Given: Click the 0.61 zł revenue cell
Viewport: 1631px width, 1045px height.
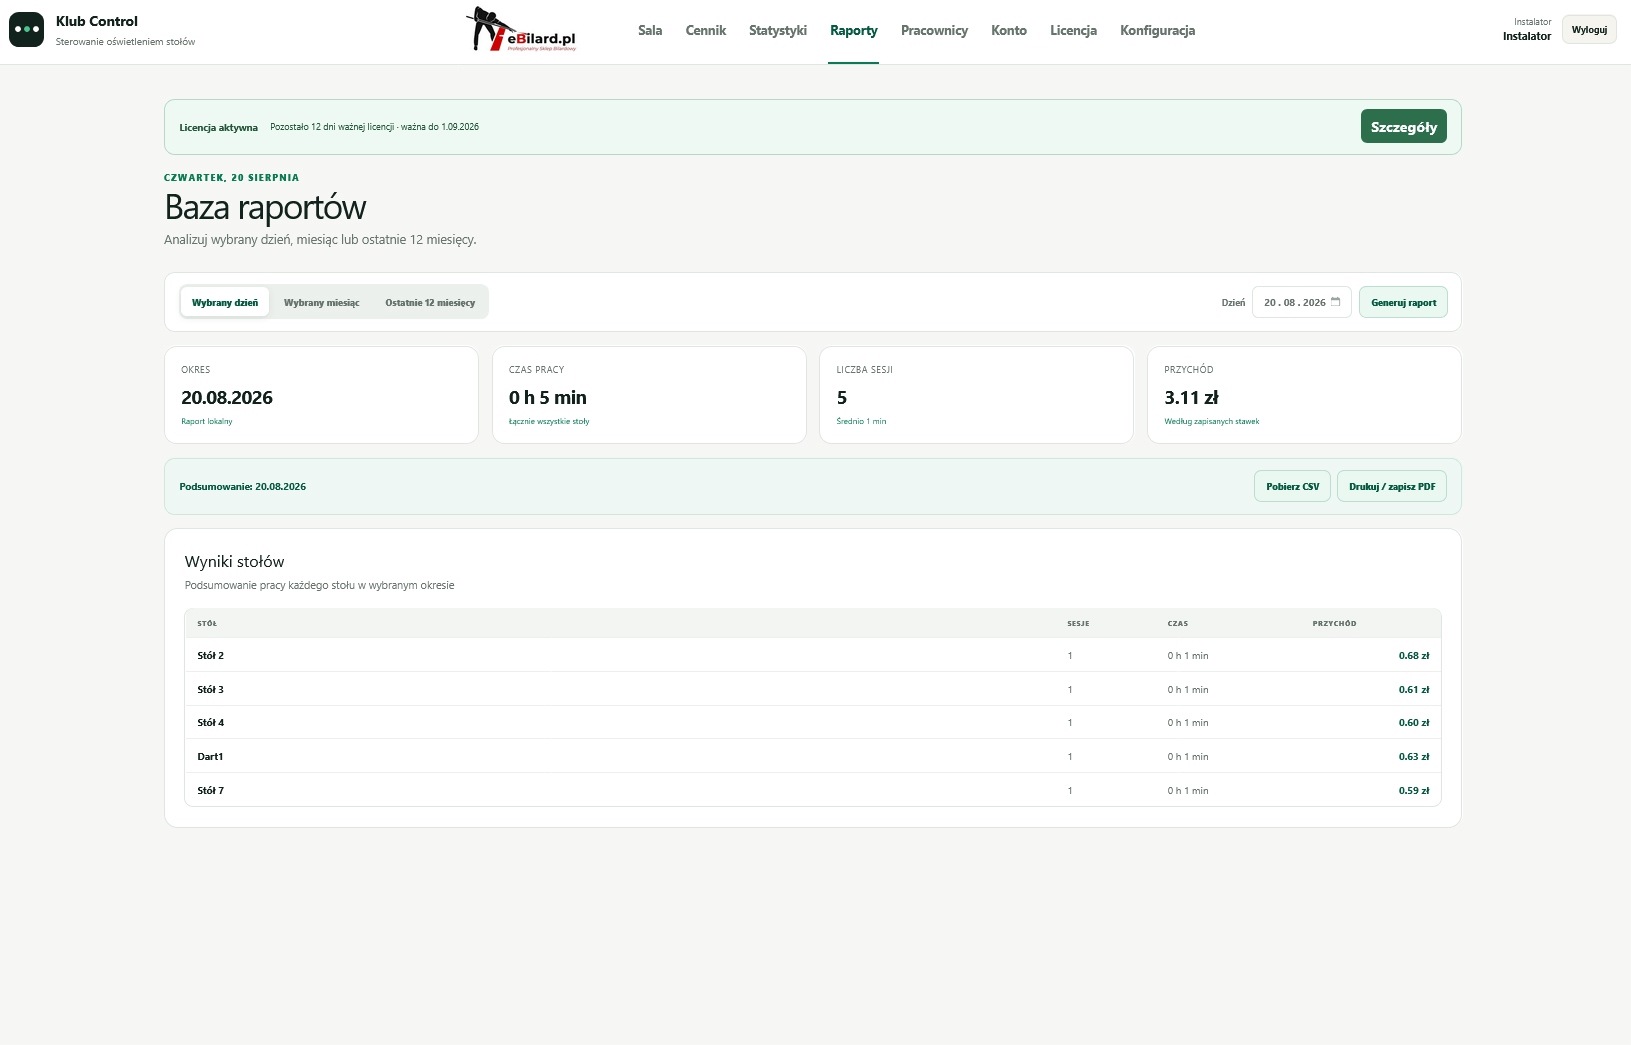Looking at the screenshot, I should 1414,690.
